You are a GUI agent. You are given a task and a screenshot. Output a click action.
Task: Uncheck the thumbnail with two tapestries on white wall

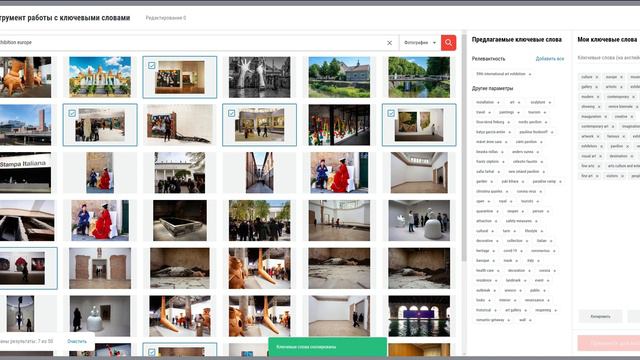[391, 113]
